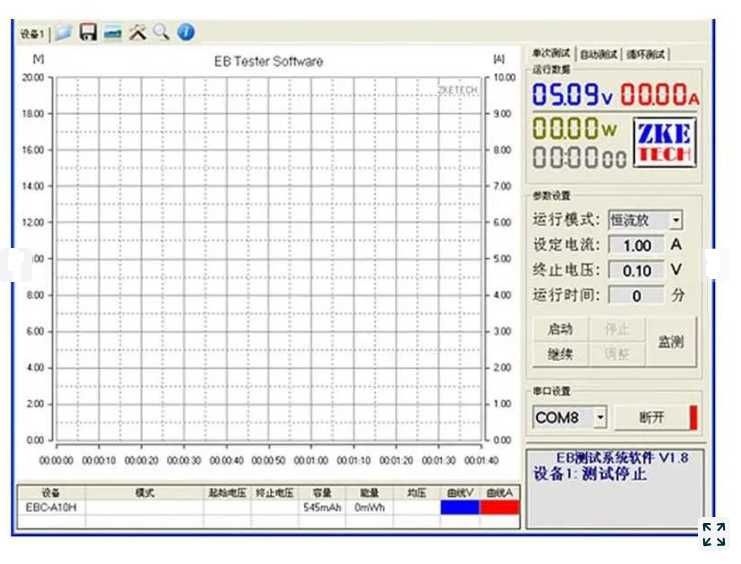Click the 曲线V column header

tap(460, 493)
